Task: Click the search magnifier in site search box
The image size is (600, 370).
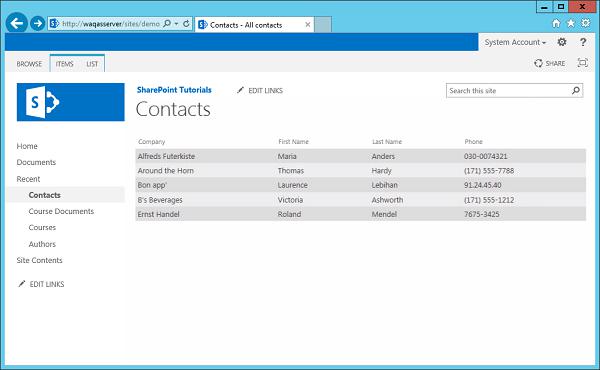Action: pyautogui.click(x=576, y=91)
